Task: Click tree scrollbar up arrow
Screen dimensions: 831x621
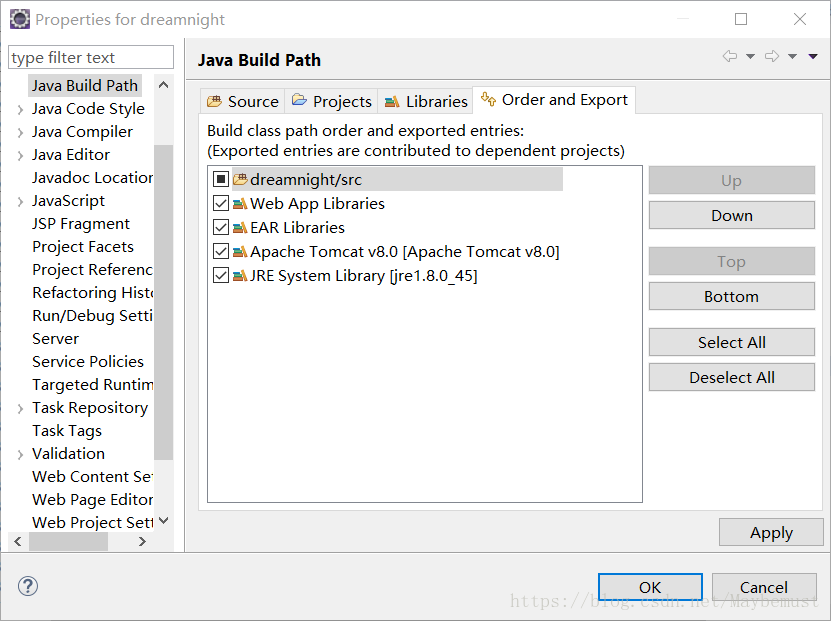Action: (x=164, y=85)
